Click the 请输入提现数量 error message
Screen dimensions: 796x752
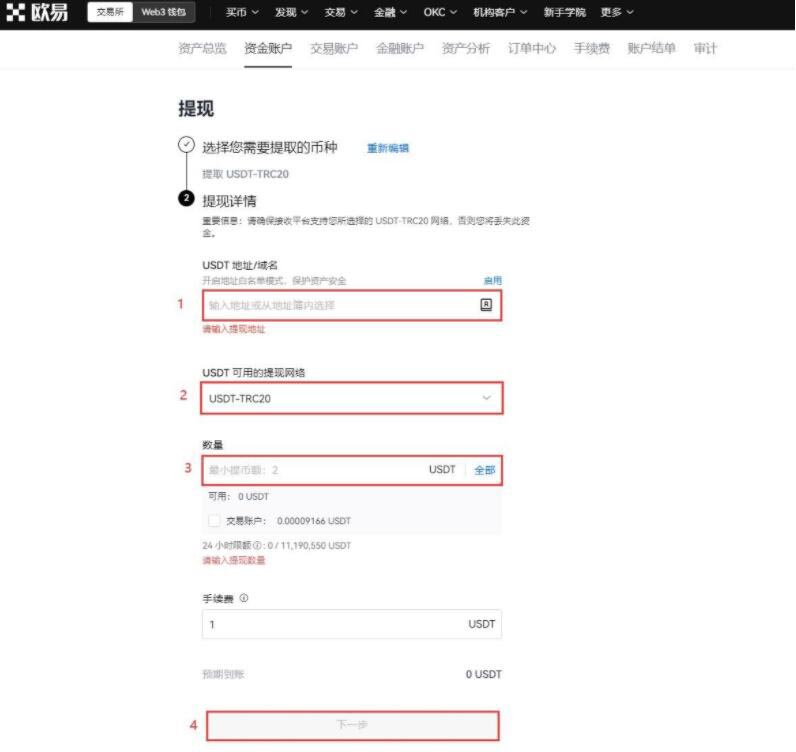[234, 560]
